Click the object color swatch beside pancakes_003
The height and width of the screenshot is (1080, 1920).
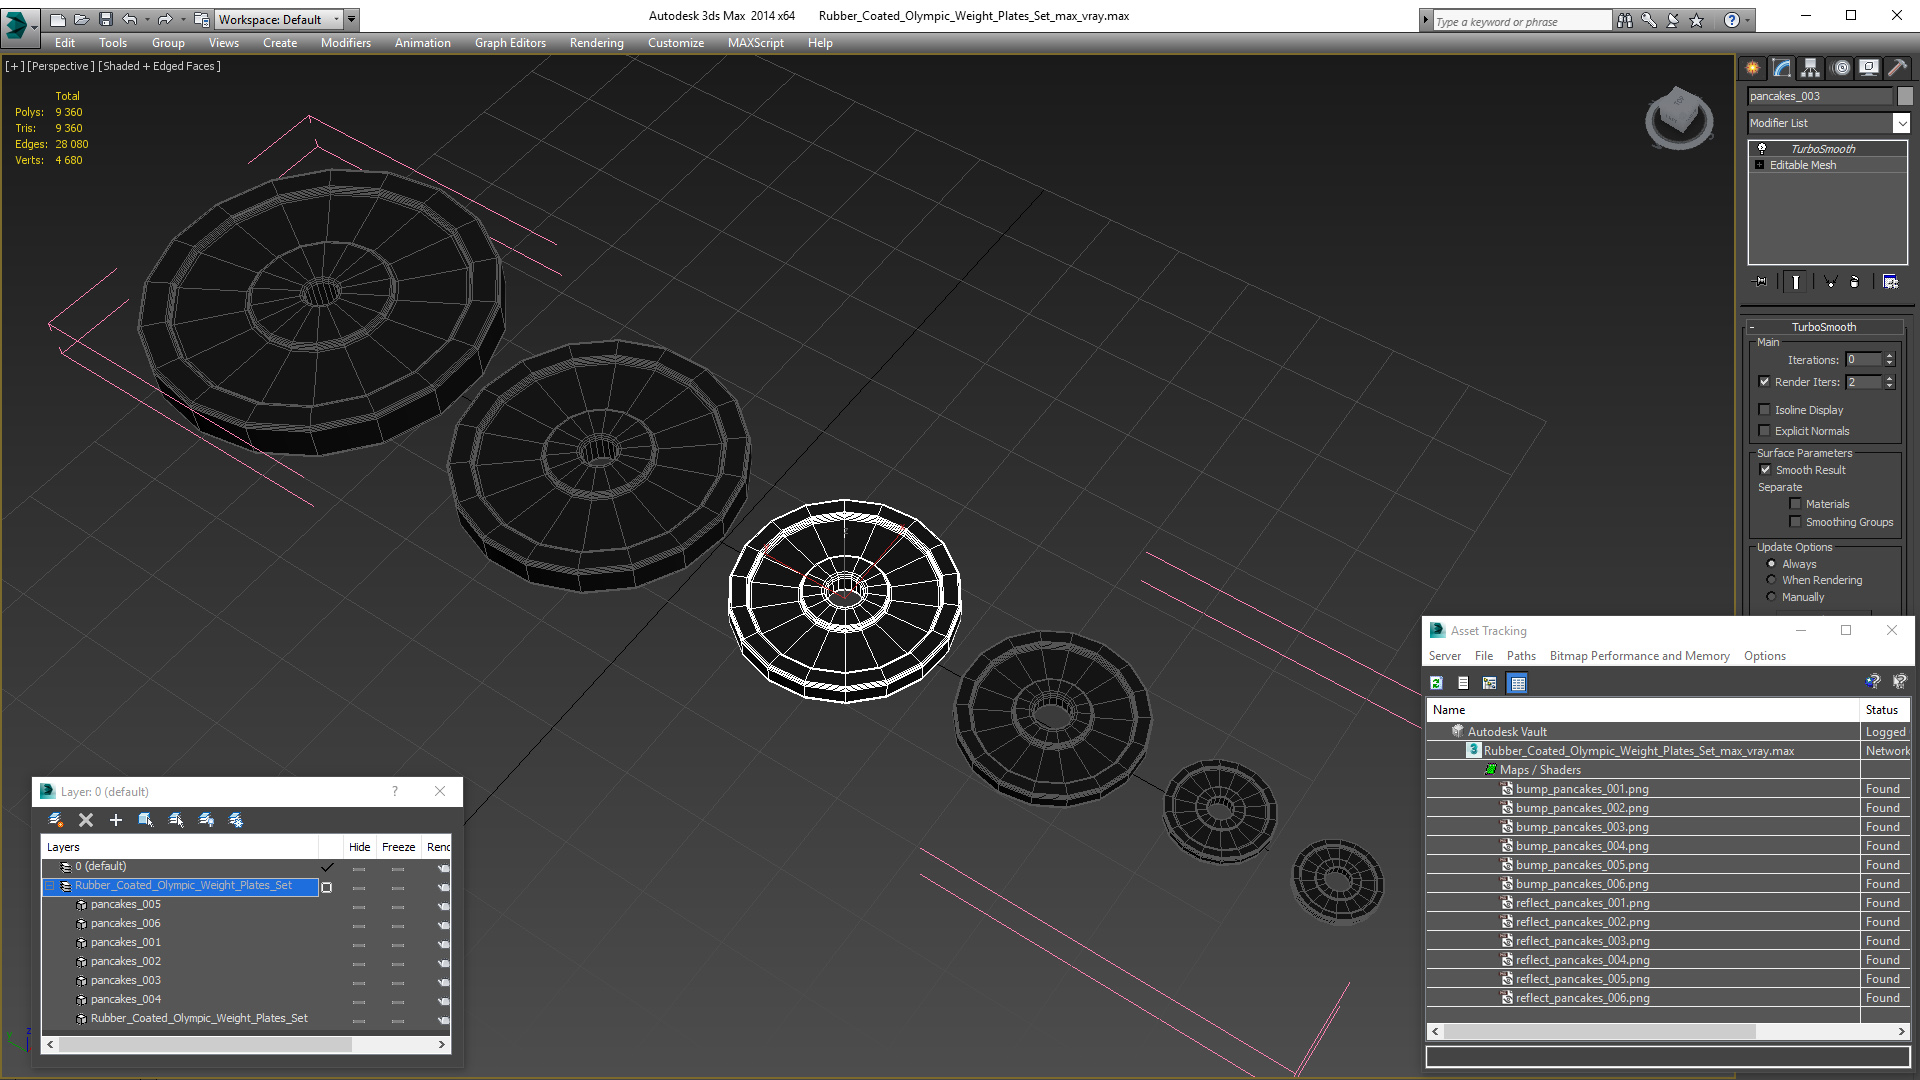1905,96
